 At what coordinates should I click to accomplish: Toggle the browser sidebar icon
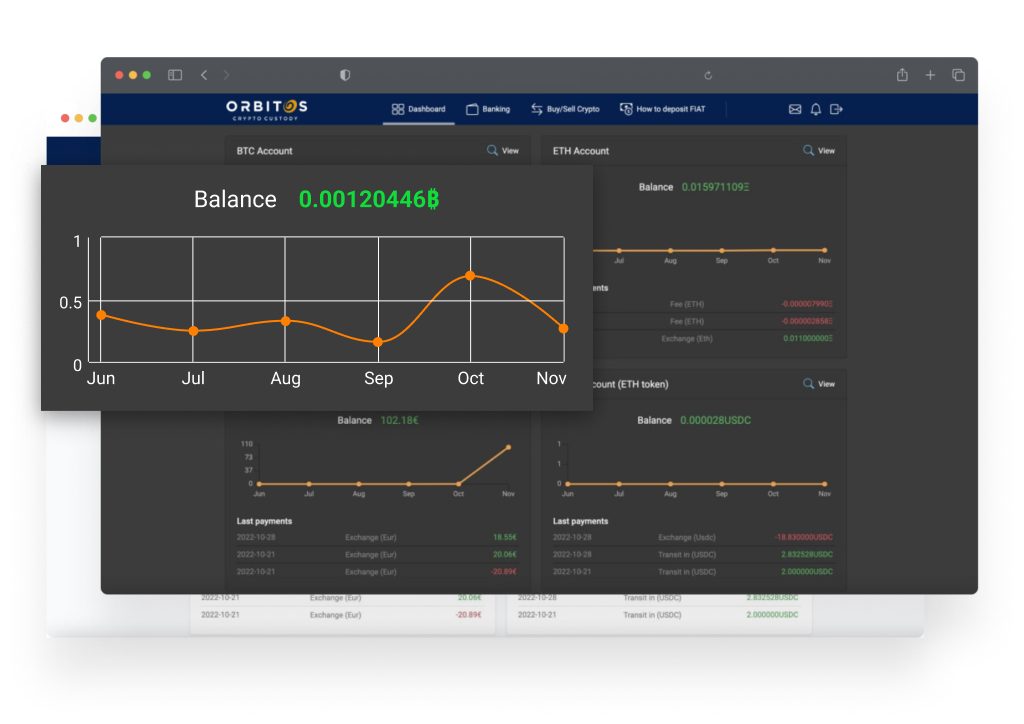(174, 75)
